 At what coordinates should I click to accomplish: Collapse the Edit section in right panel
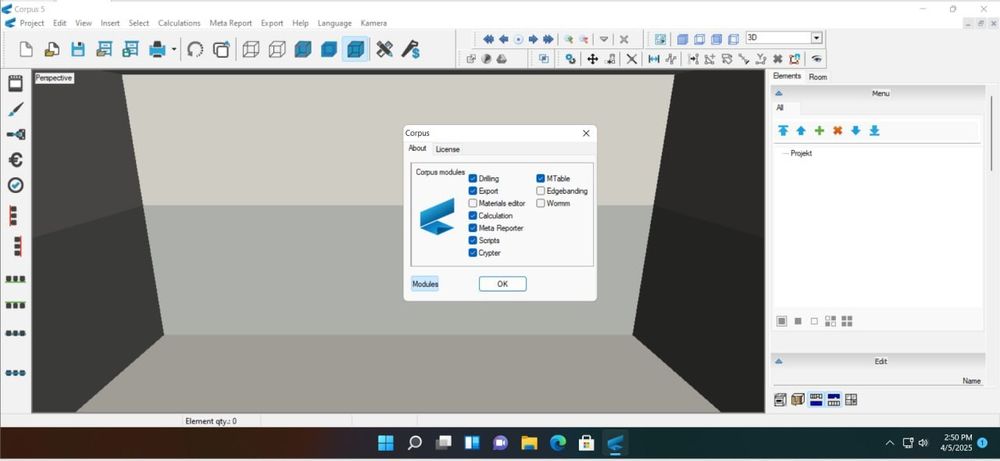point(779,361)
